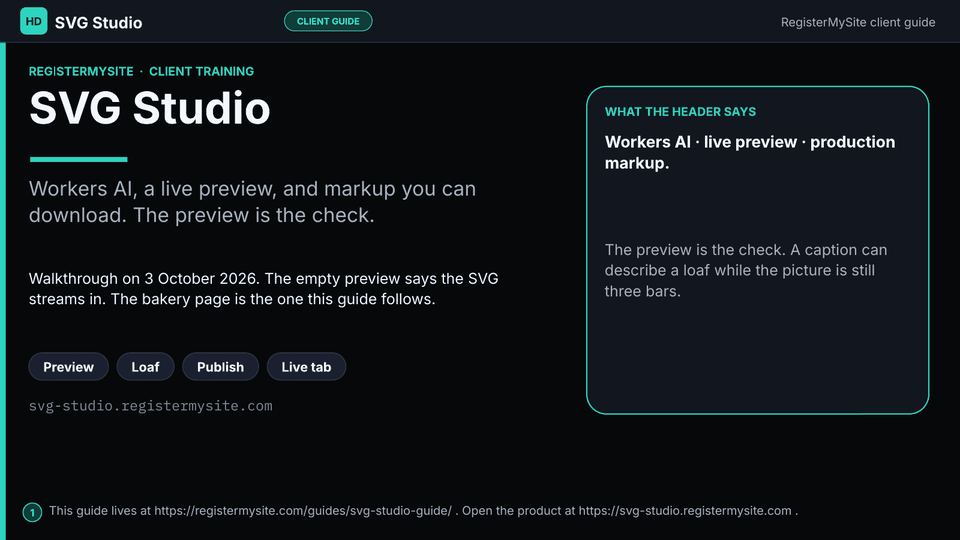The height and width of the screenshot is (540, 960).
Task: Open the registermysite.com/guides/svg-studio-guide link
Action: pos(303,511)
